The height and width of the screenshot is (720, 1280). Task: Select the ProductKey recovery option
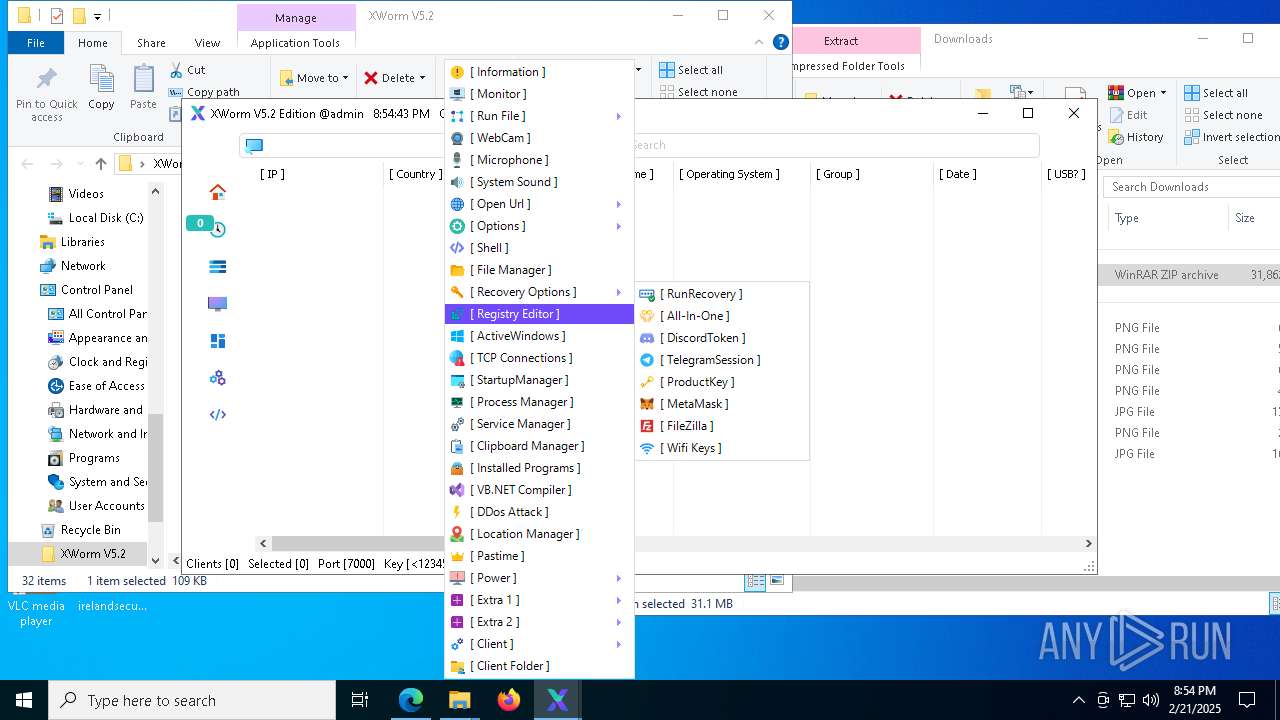722,382
